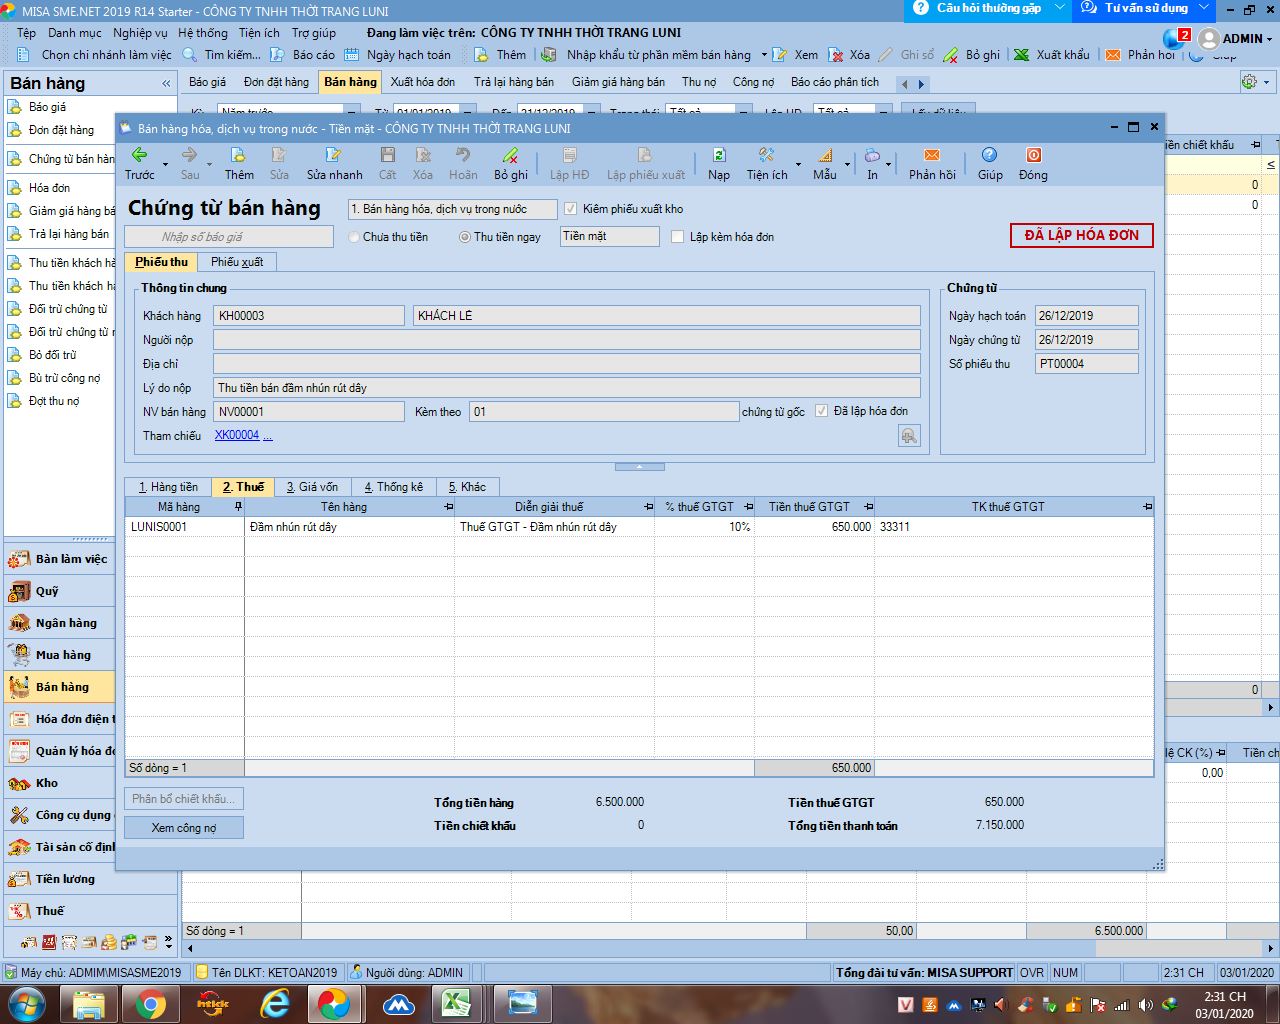The width and height of the screenshot is (1280, 1024).
Task: Expand the Mẫu template dropdown arrow
Action: click(x=847, y=164)
